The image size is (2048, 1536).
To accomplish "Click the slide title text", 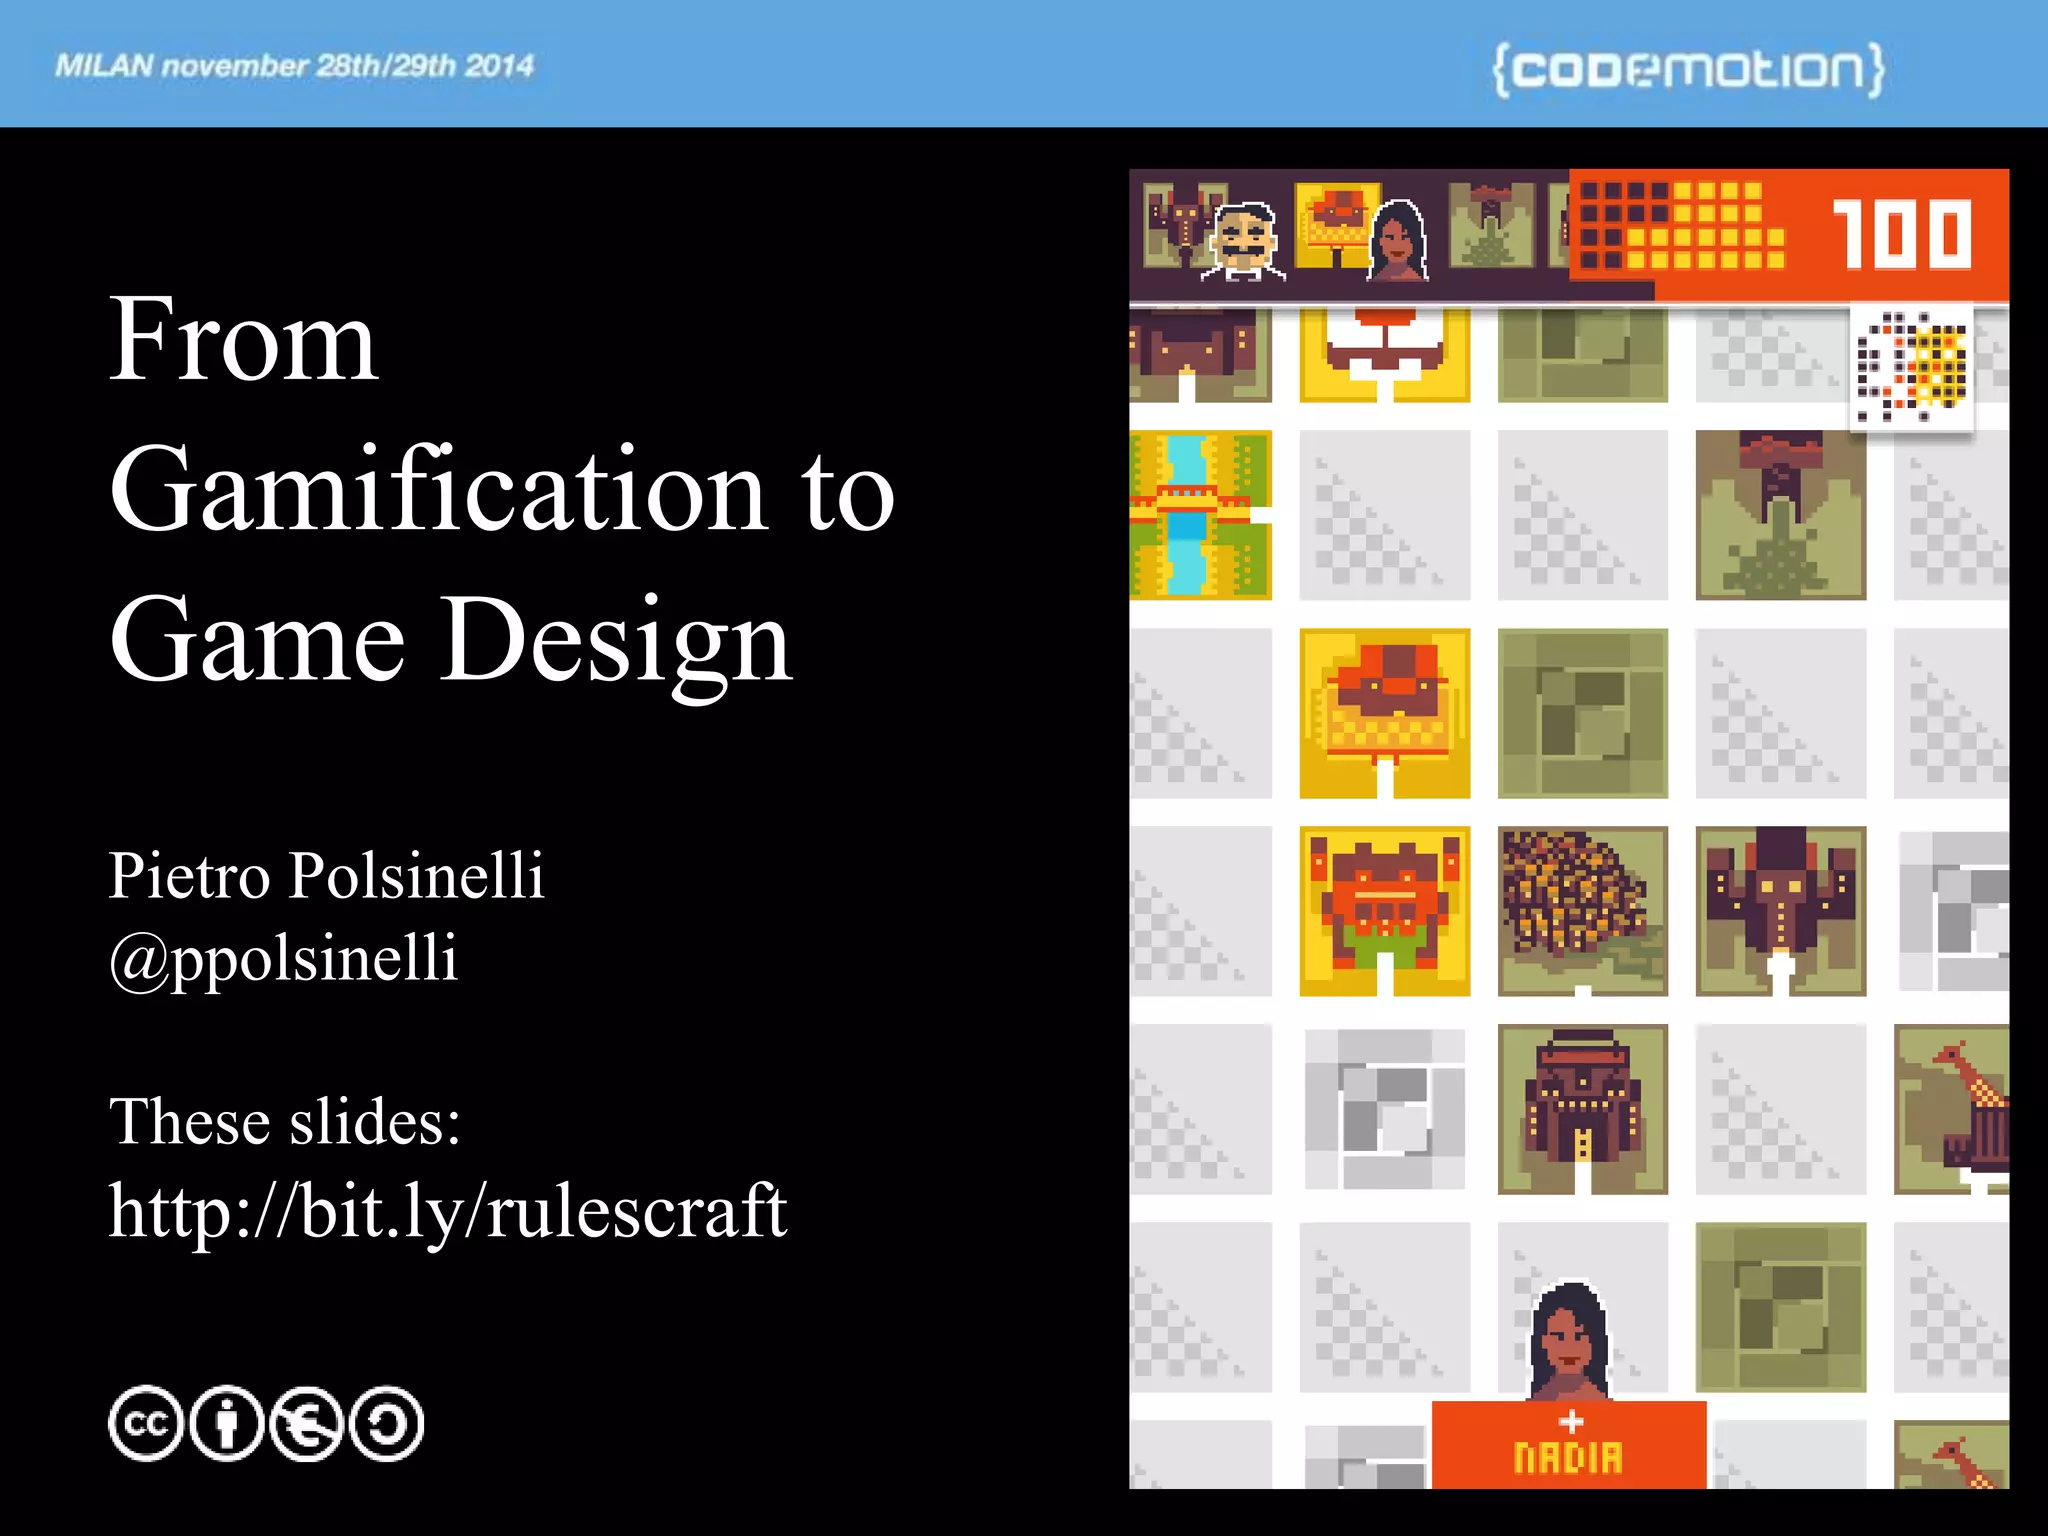I will 500,490.
